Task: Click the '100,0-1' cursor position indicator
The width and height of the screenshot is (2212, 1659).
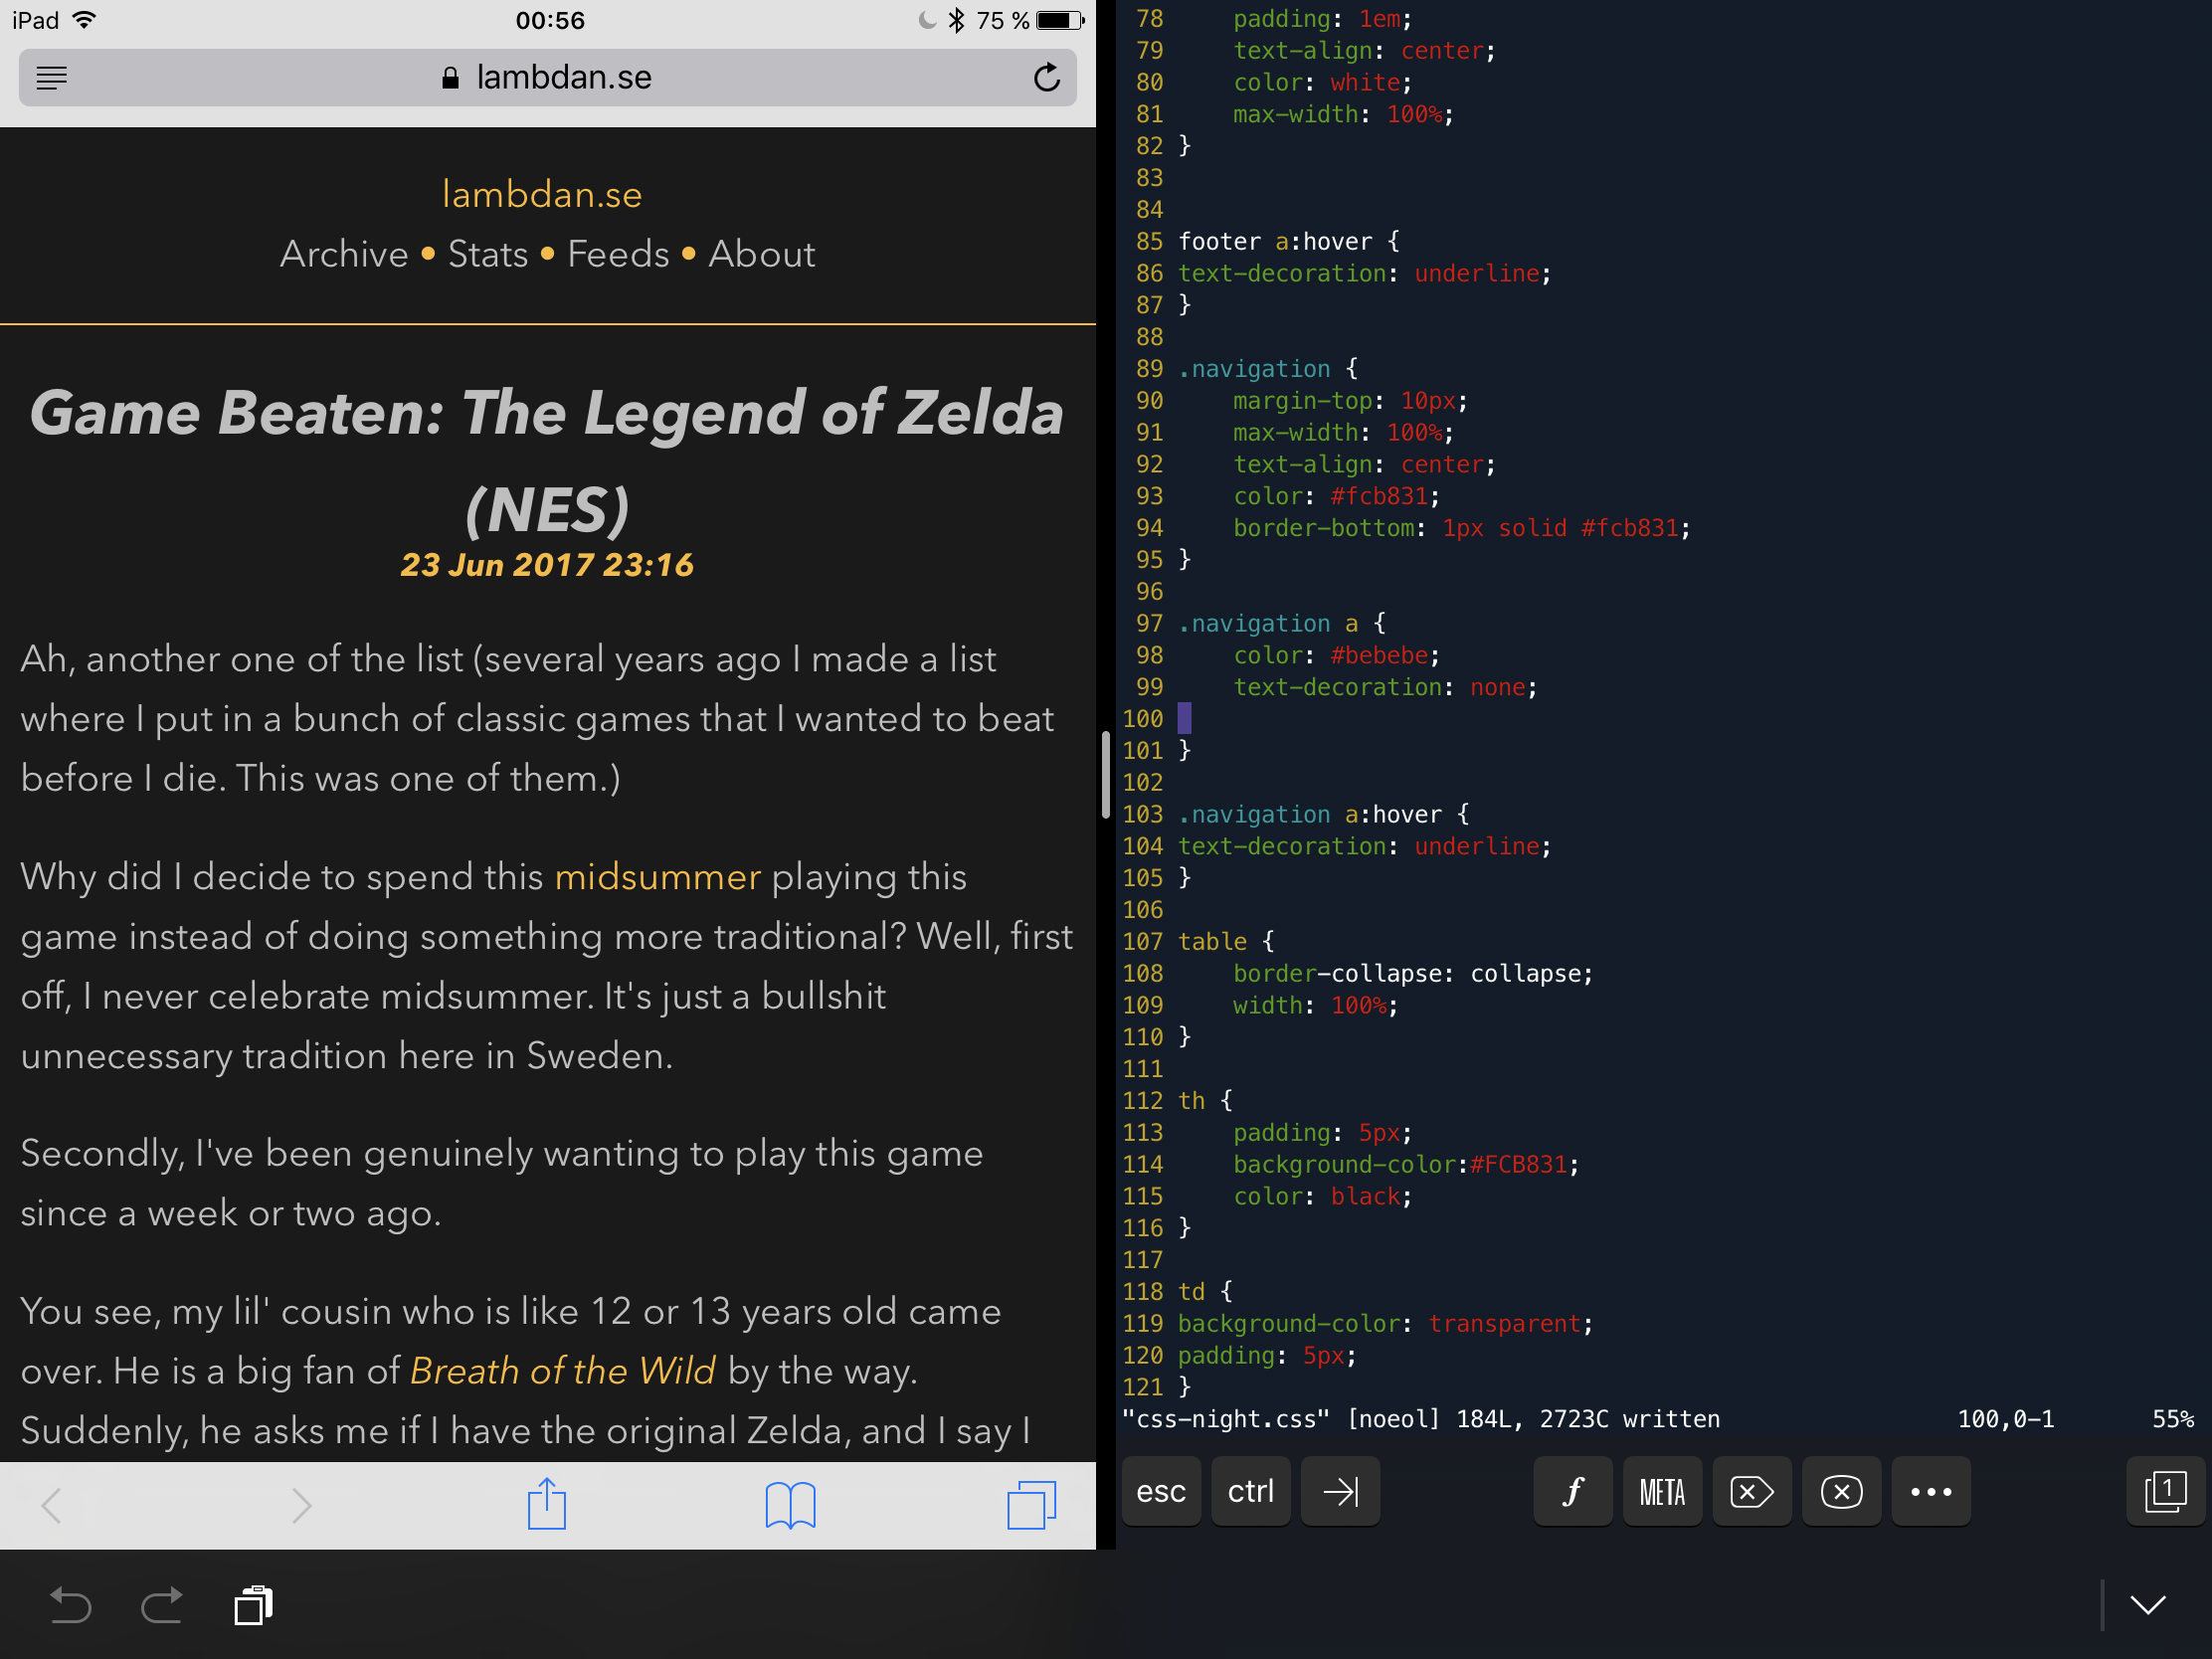Action: tap(2005, 1419)
